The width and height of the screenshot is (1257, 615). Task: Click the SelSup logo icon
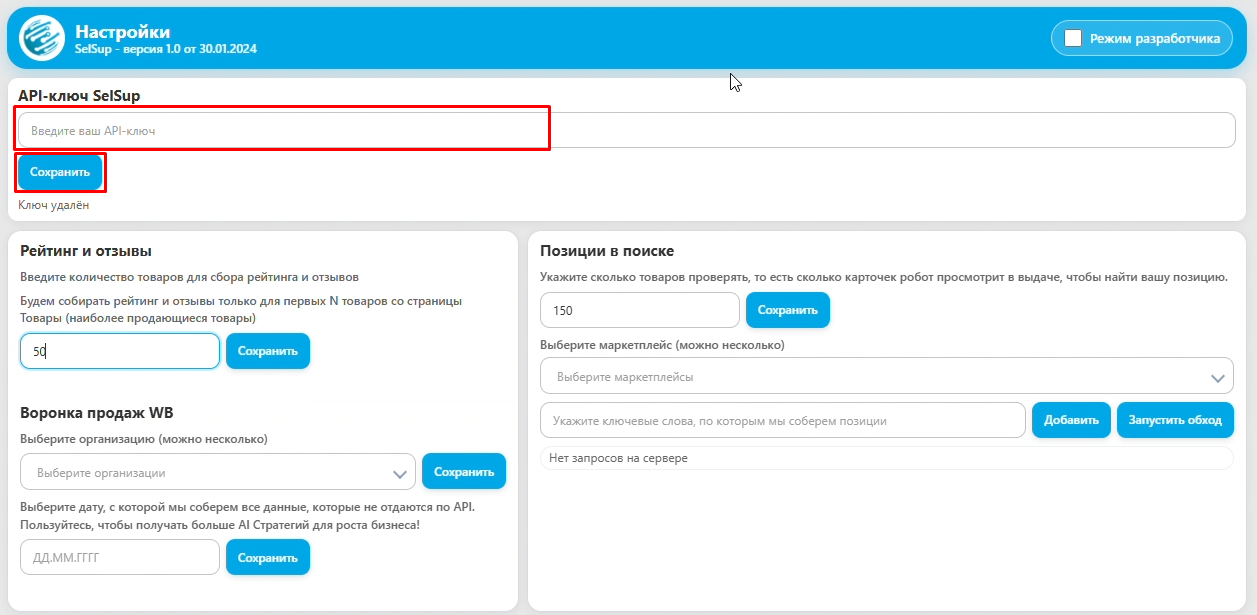click(x=42, y=38)
